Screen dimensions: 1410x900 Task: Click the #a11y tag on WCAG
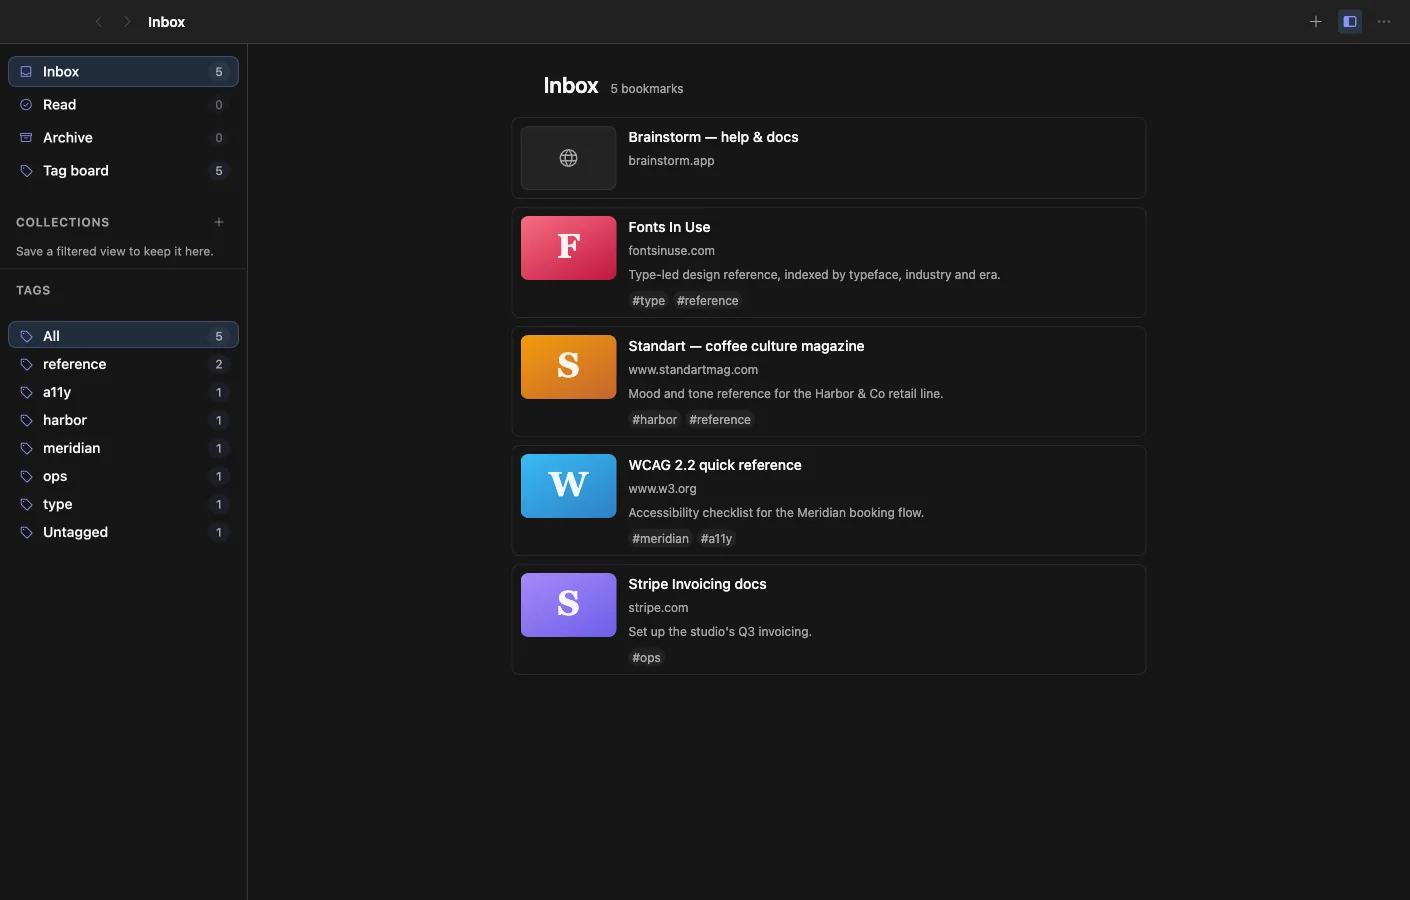716,539
